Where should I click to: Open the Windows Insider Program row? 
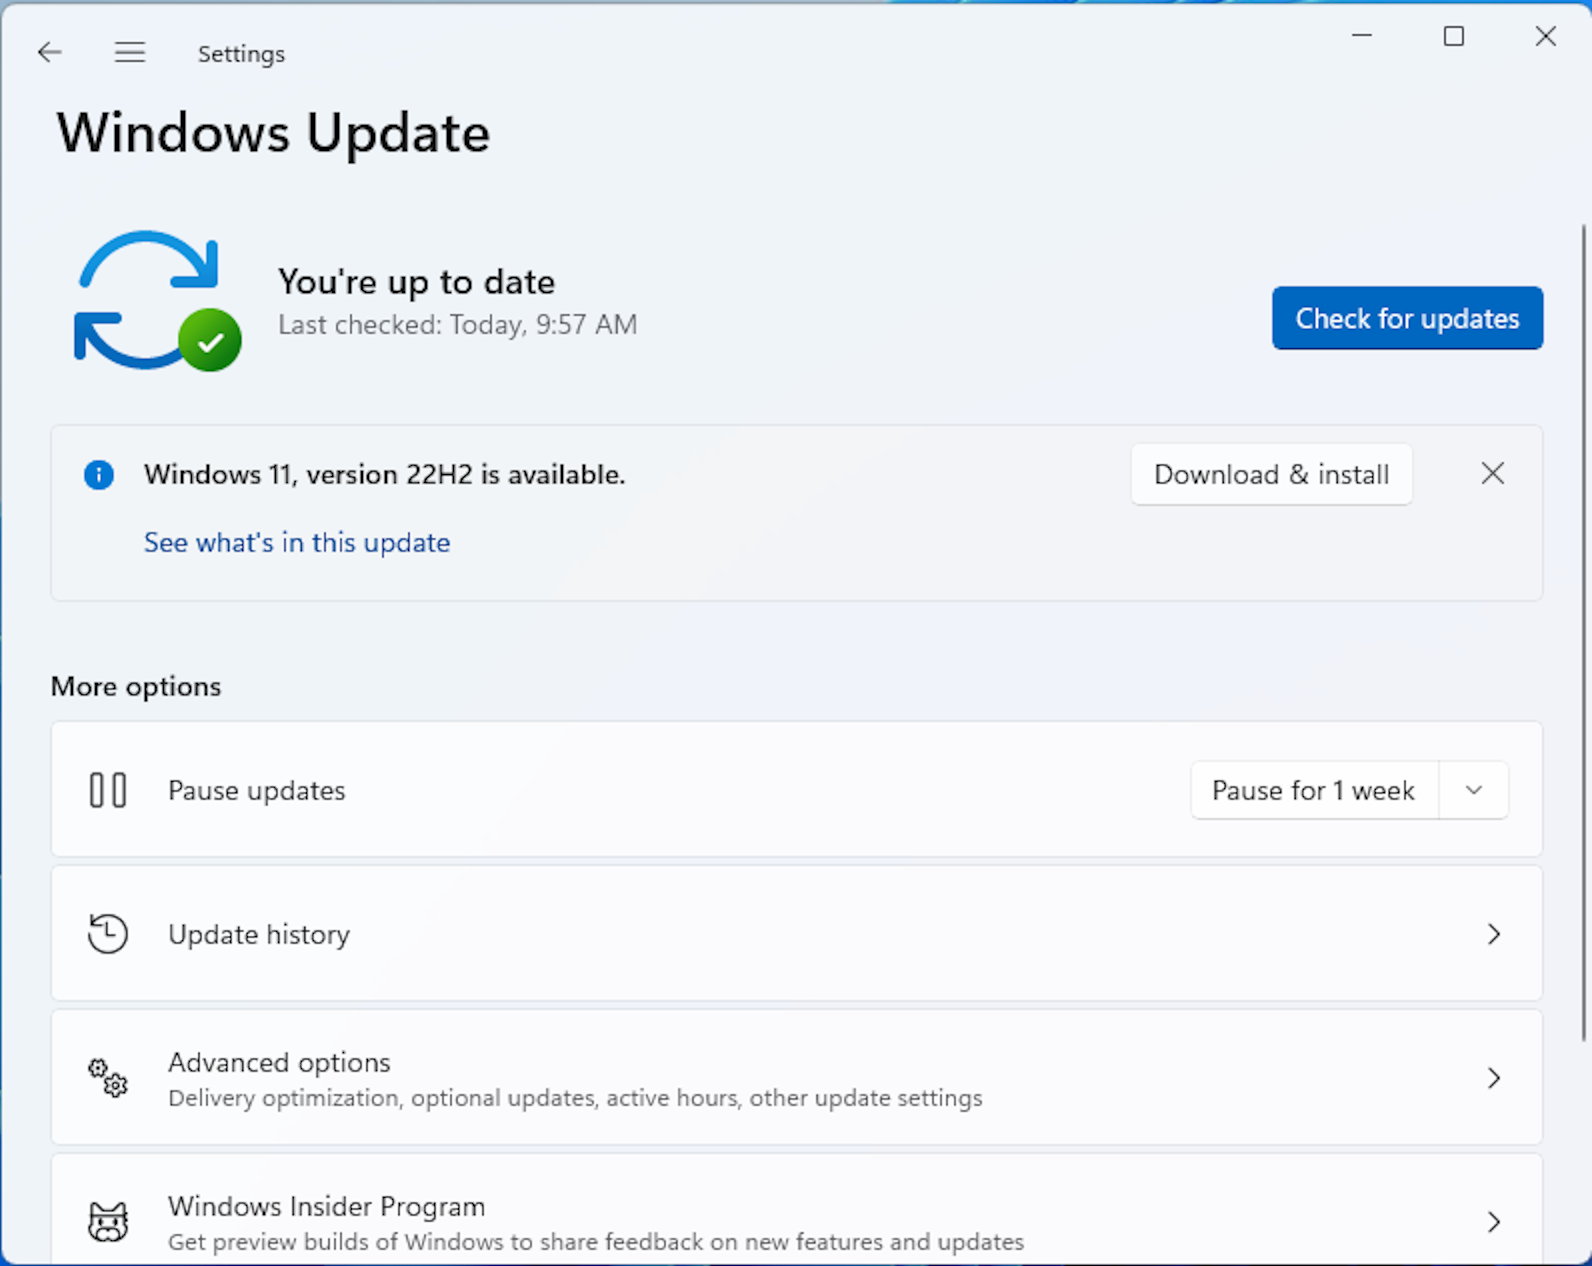(x=797, y=1210)
